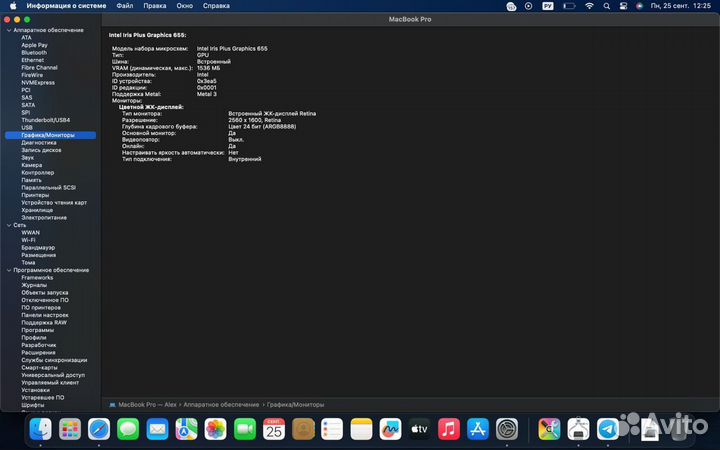Click the date and time display

pyautogui.click(x=681, y=6)
